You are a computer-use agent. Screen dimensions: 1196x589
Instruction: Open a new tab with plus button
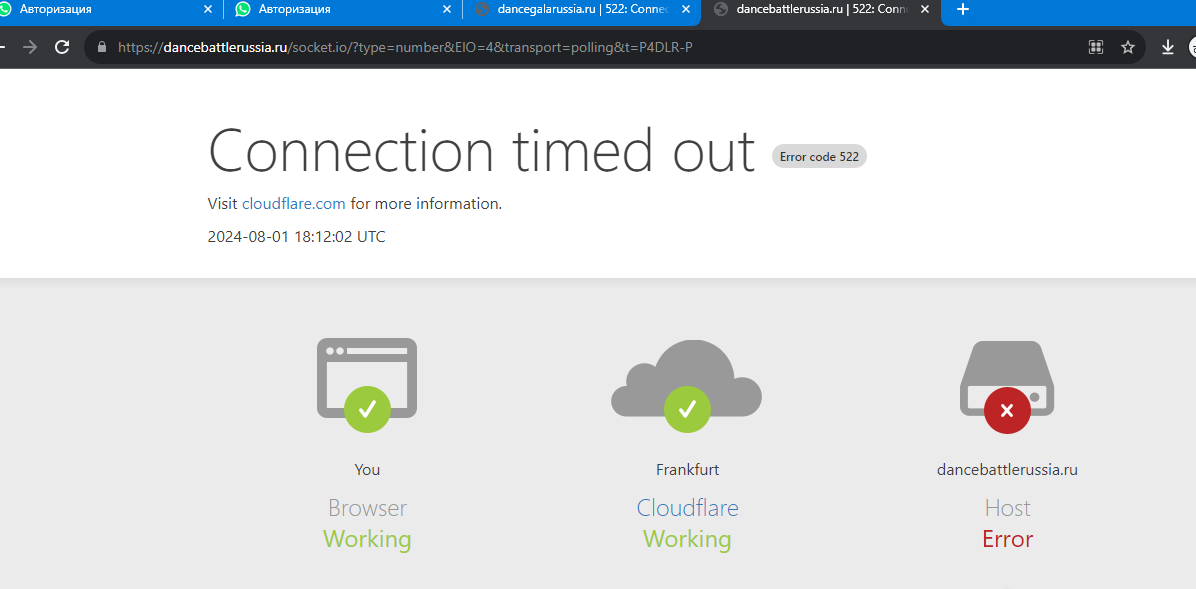pyautogui.click(x=963, y=9)
